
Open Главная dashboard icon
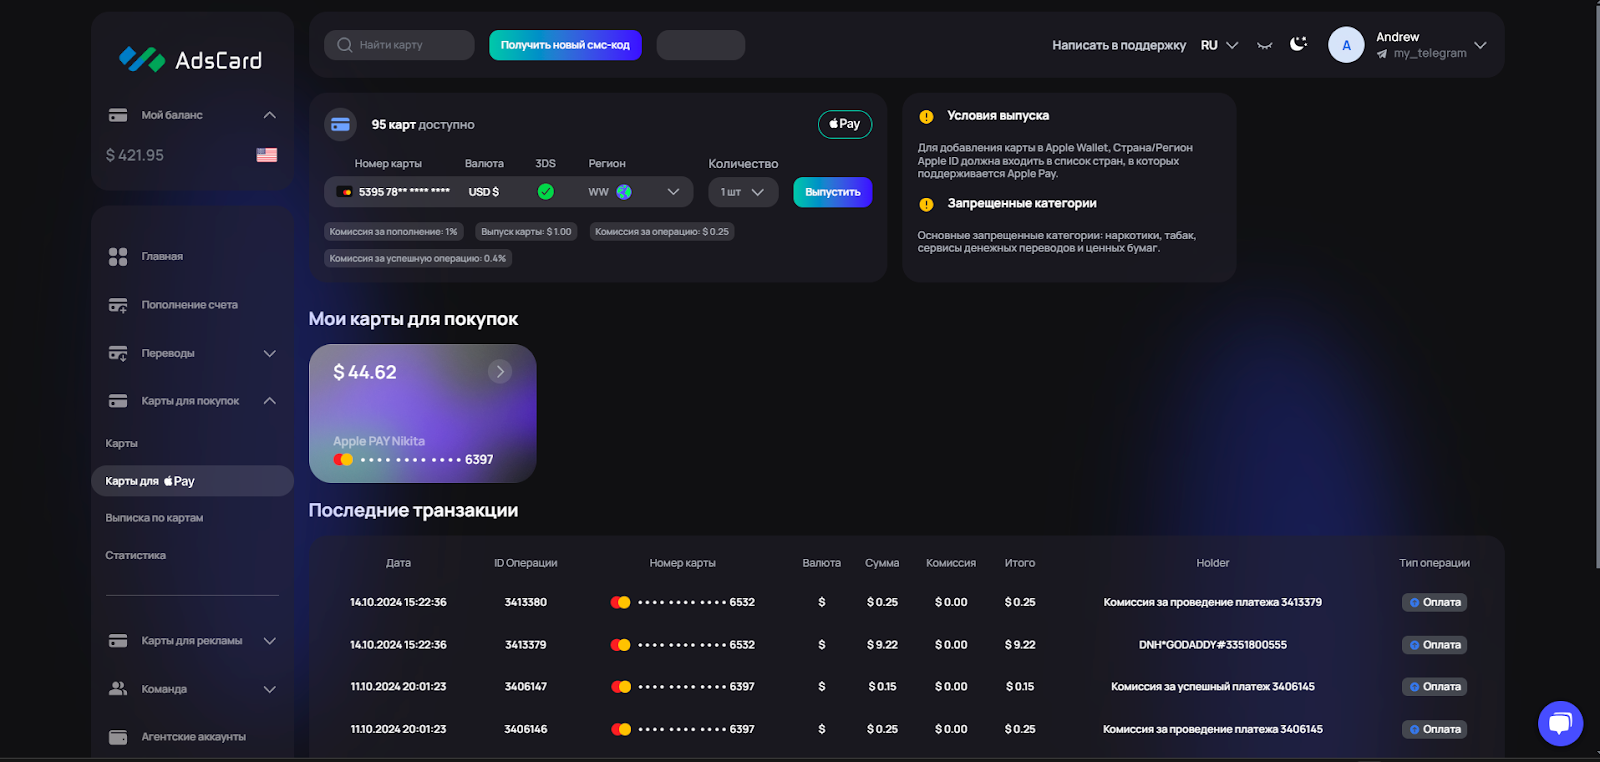coord(118,257)
